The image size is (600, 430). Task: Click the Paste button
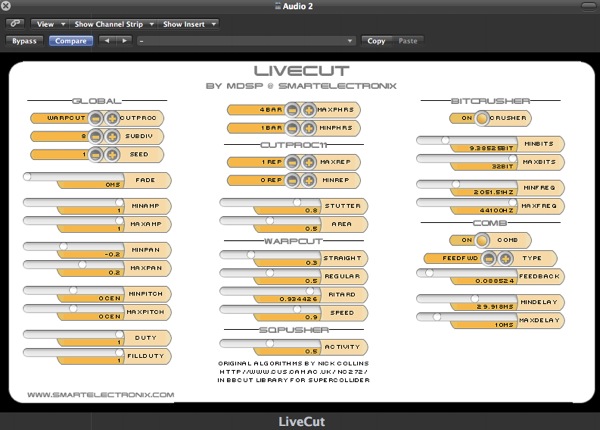pyautogui.click(x=408, y=41)
